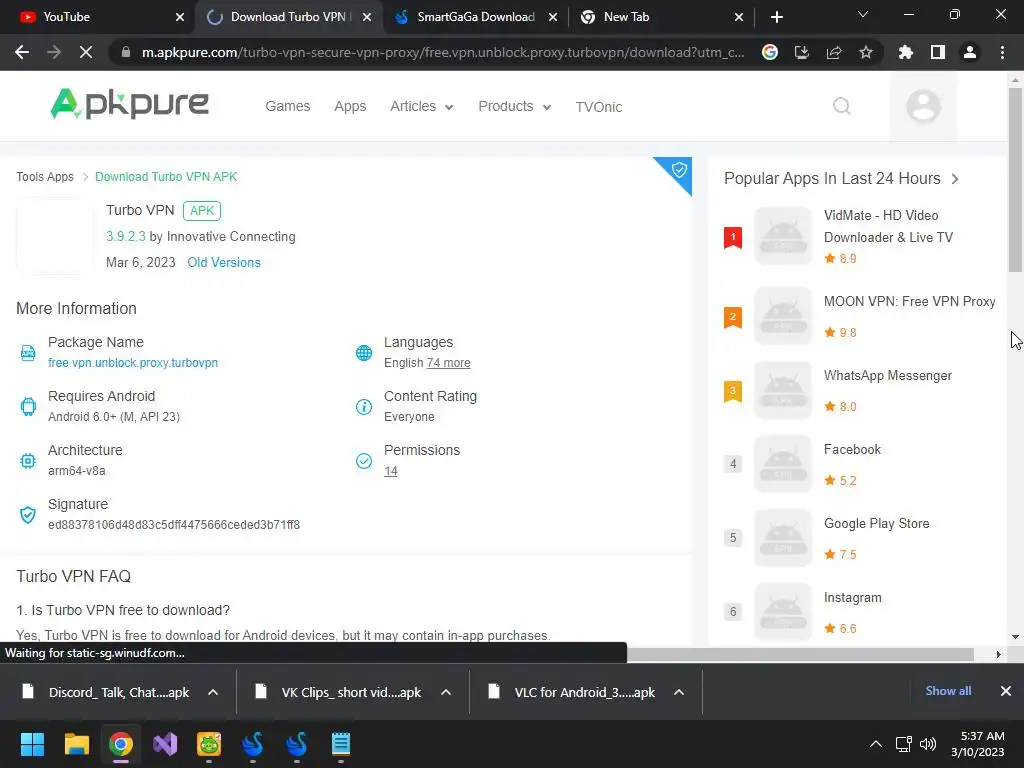Stop loading the page
The image size is (1024, 768).
(86, 52)
